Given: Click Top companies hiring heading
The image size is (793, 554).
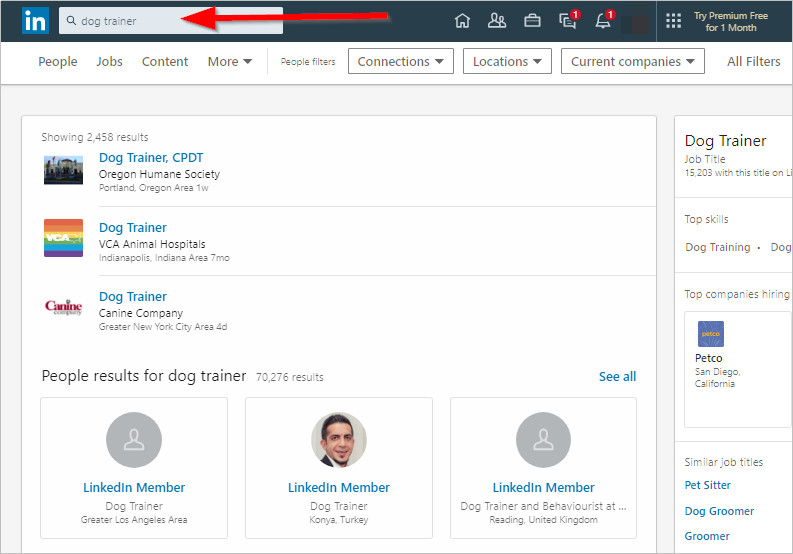Looking at the screenshot, I should [x=737, y=294].
